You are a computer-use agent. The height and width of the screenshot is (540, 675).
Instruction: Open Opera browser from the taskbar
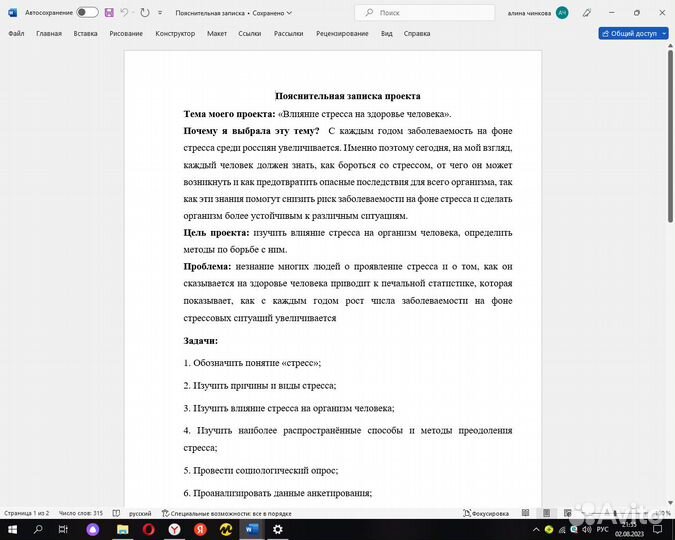(149, 529)
